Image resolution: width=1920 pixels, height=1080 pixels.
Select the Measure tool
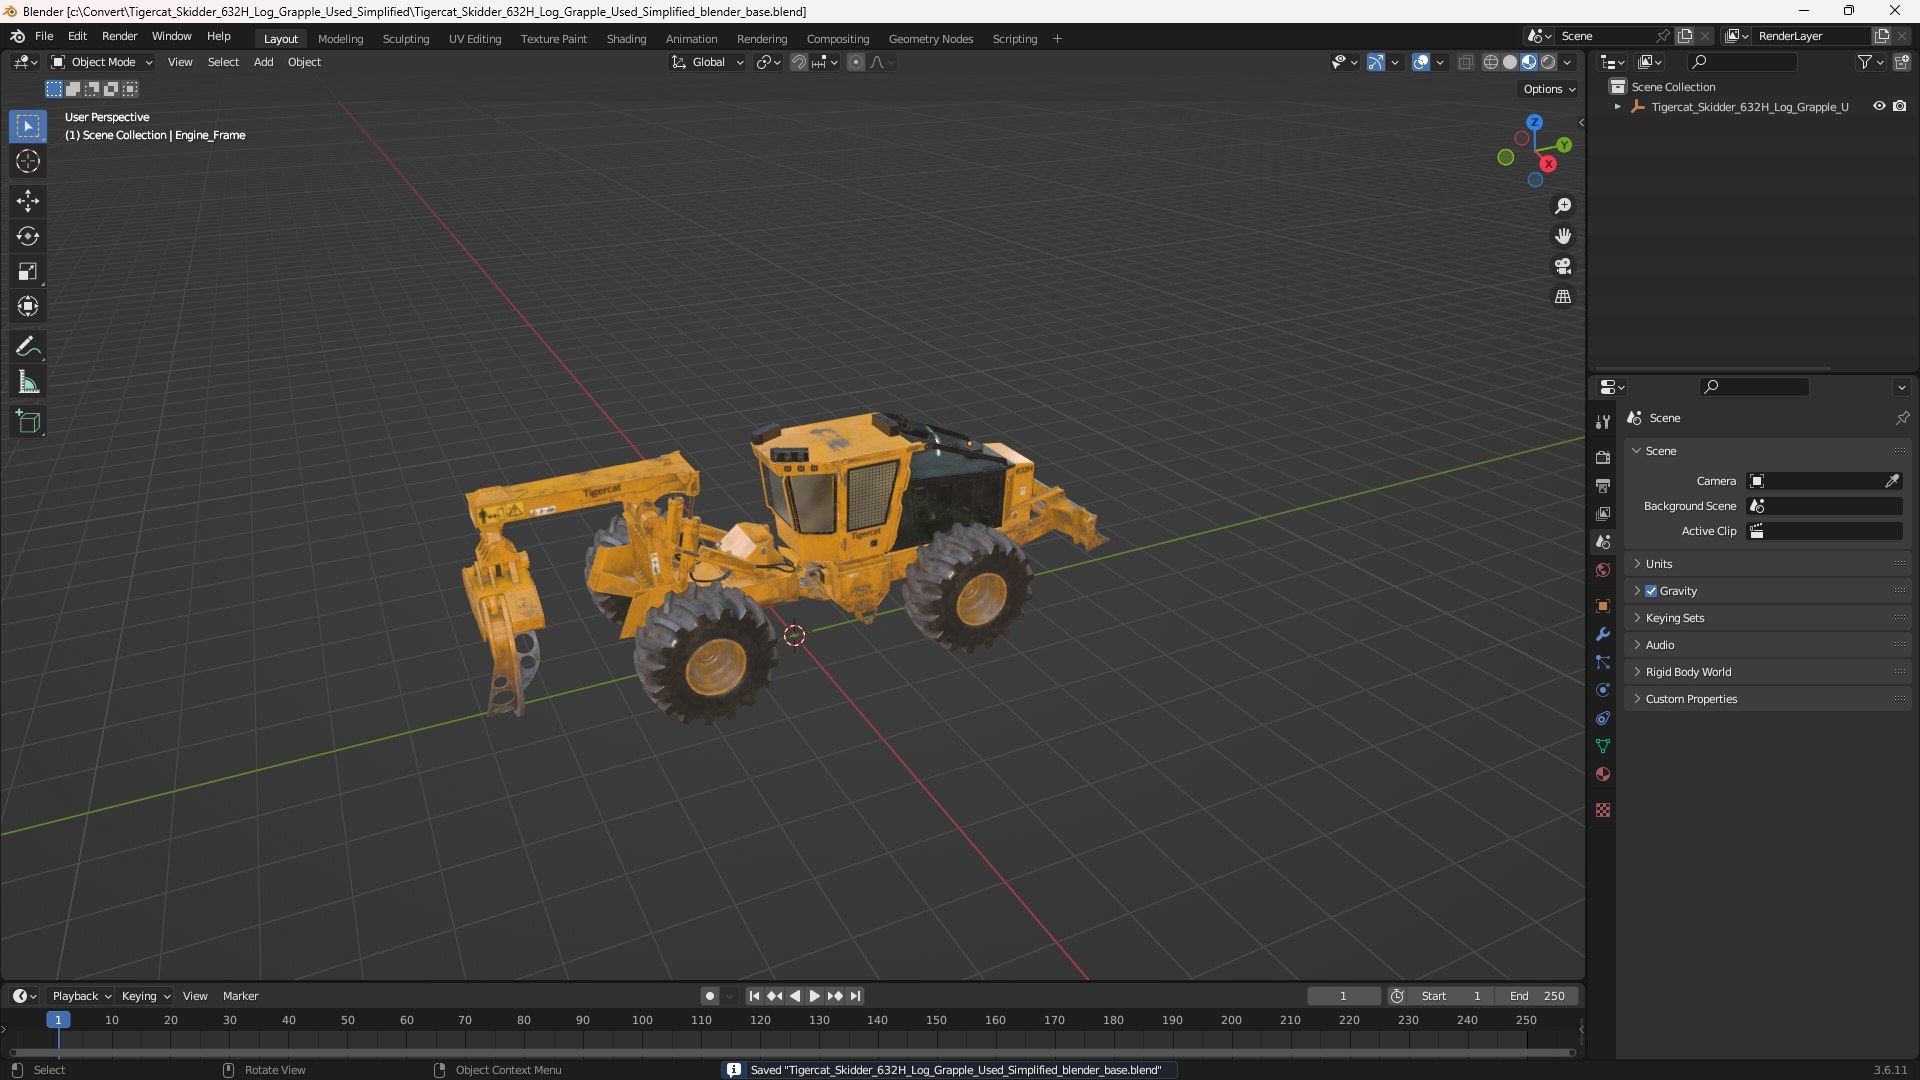pyautogui.click(x=28, y=382)
